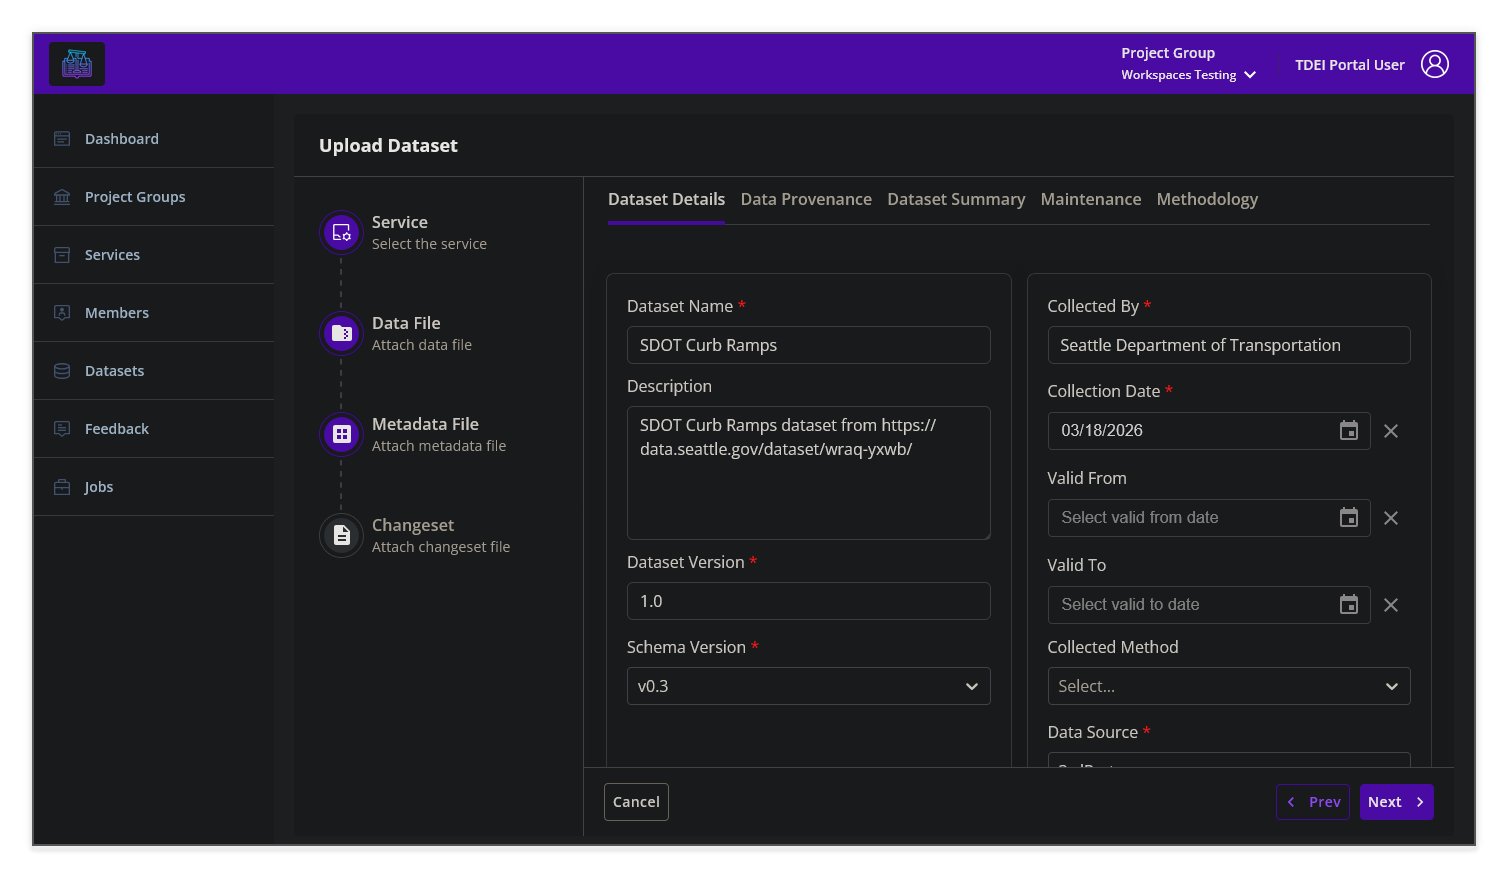The image size is (1508, 878).
Task: Select the Feedback sidebar icon
Action: tap(62, 428)
